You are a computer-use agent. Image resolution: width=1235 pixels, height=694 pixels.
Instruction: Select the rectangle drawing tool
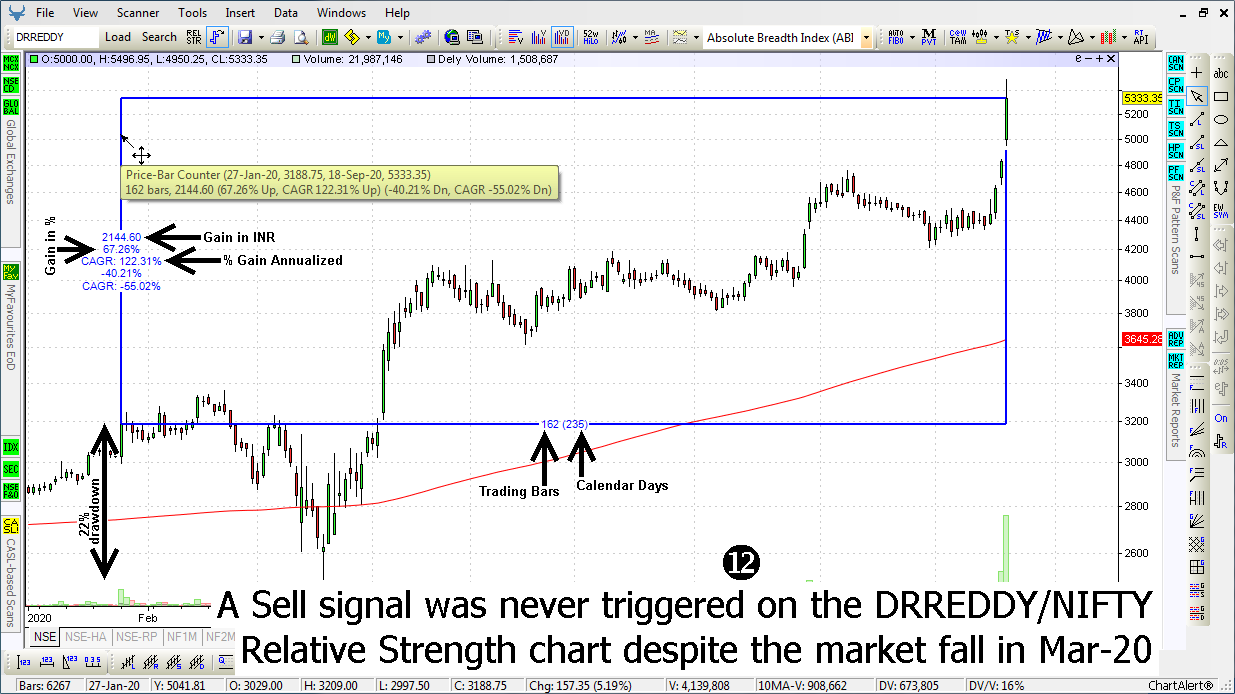coord(1221,96)
